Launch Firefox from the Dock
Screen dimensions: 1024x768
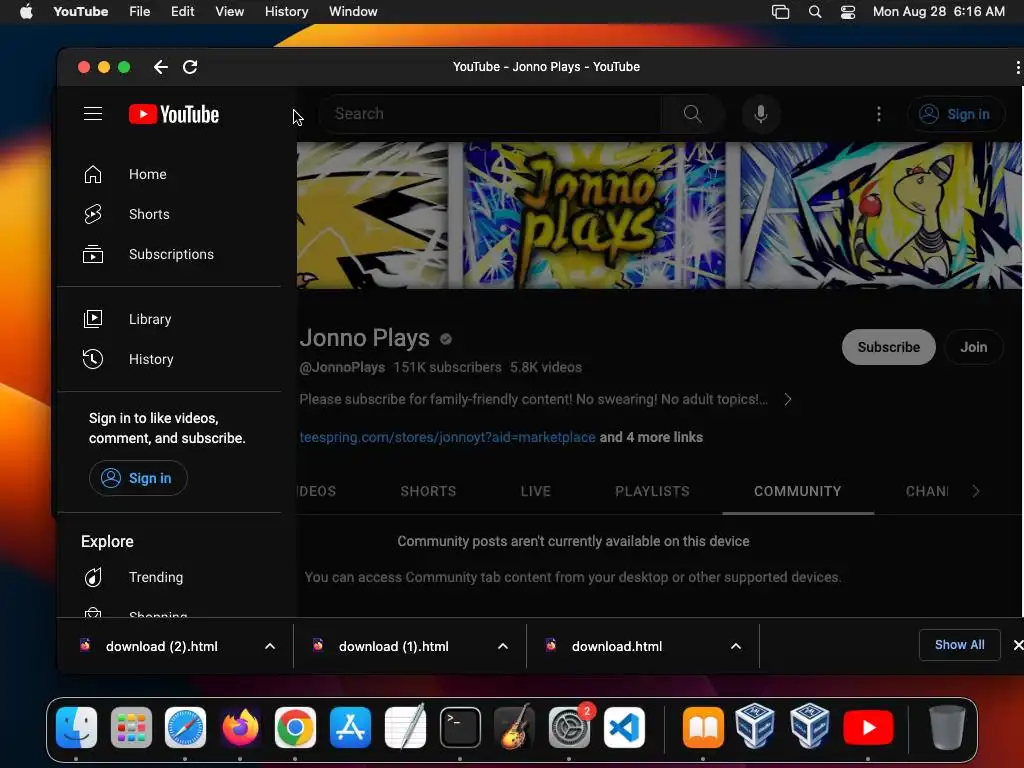pos(240,727)
